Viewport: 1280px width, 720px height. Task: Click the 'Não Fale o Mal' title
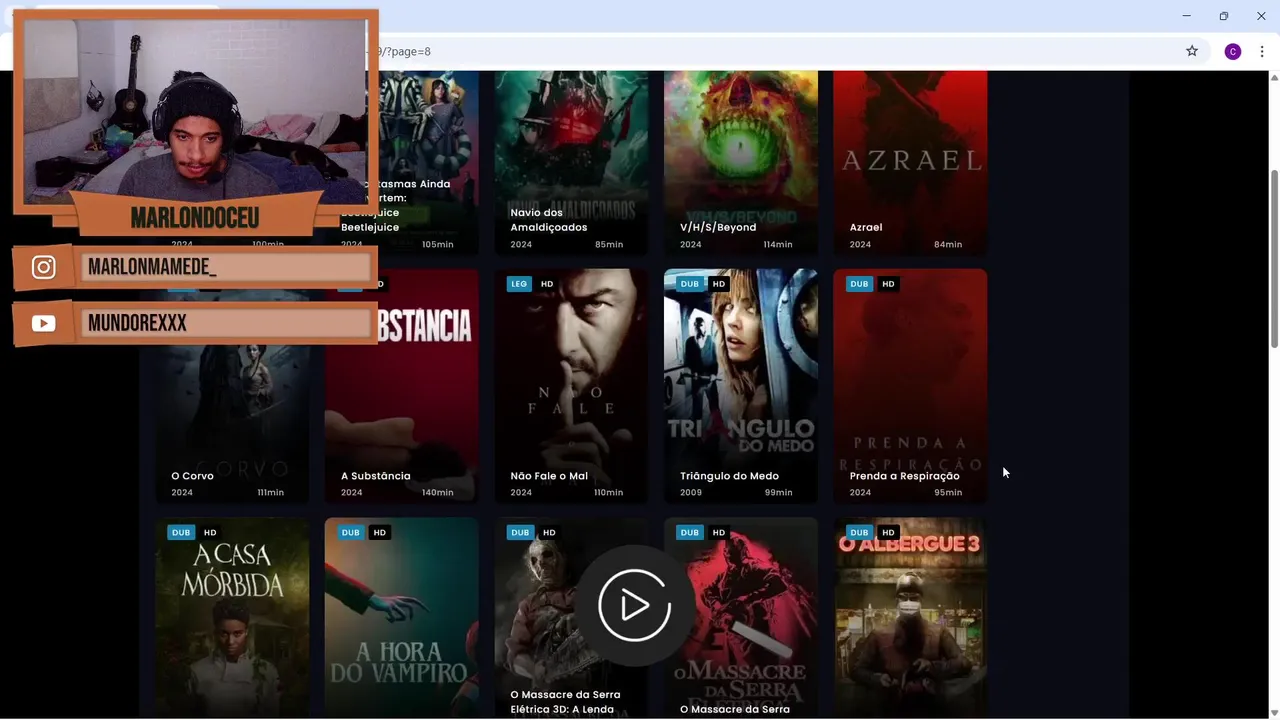pyautogui.click(x=549, y=476)
